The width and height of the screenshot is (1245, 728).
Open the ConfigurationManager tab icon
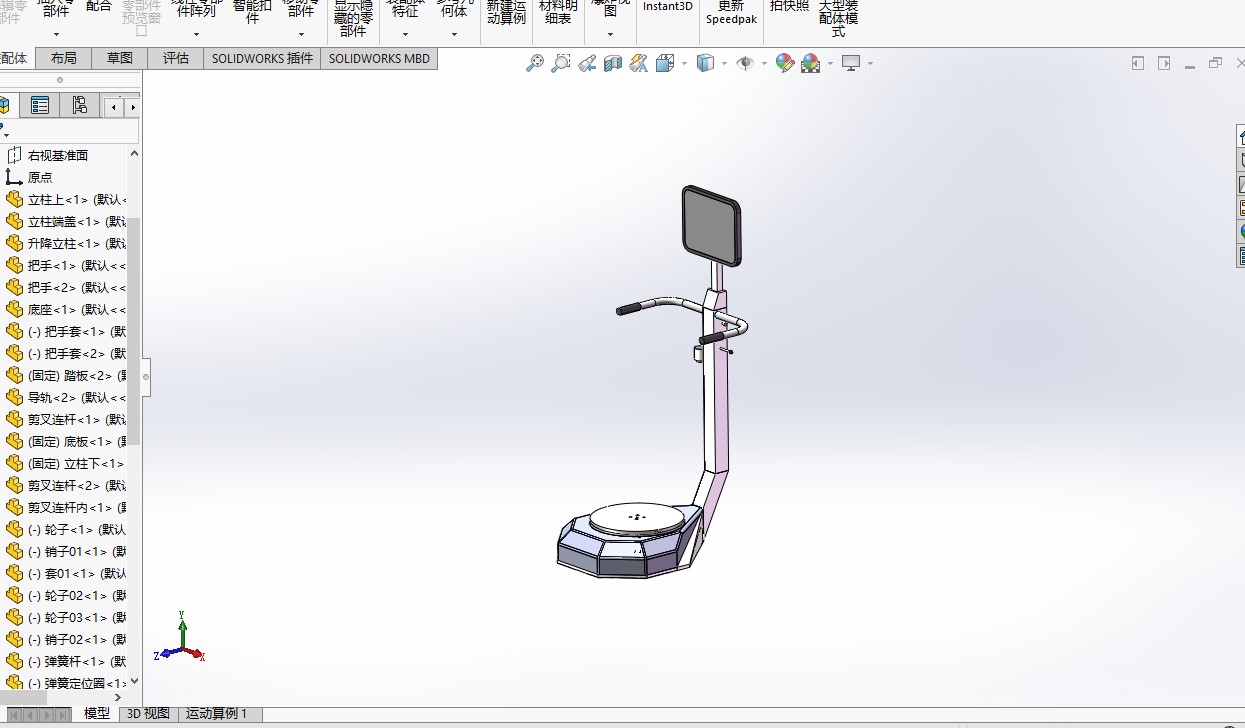pyautogui.click(x=80, y=105)
